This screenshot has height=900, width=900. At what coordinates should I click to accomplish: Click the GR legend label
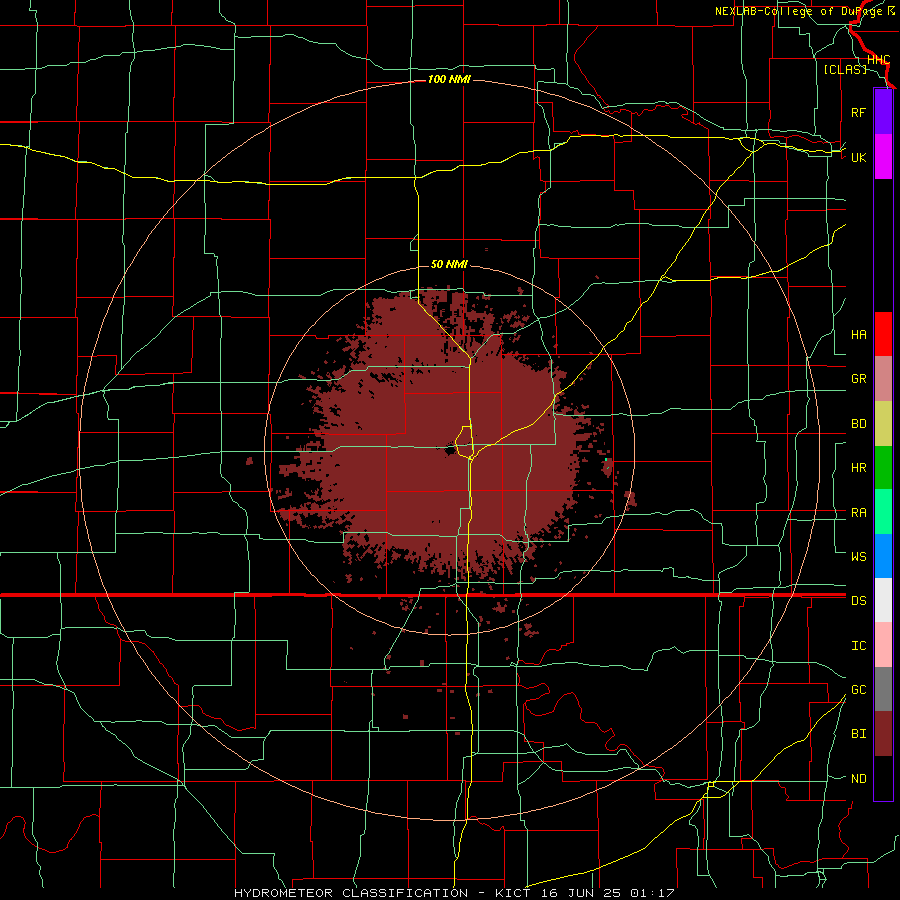point(858,379)
